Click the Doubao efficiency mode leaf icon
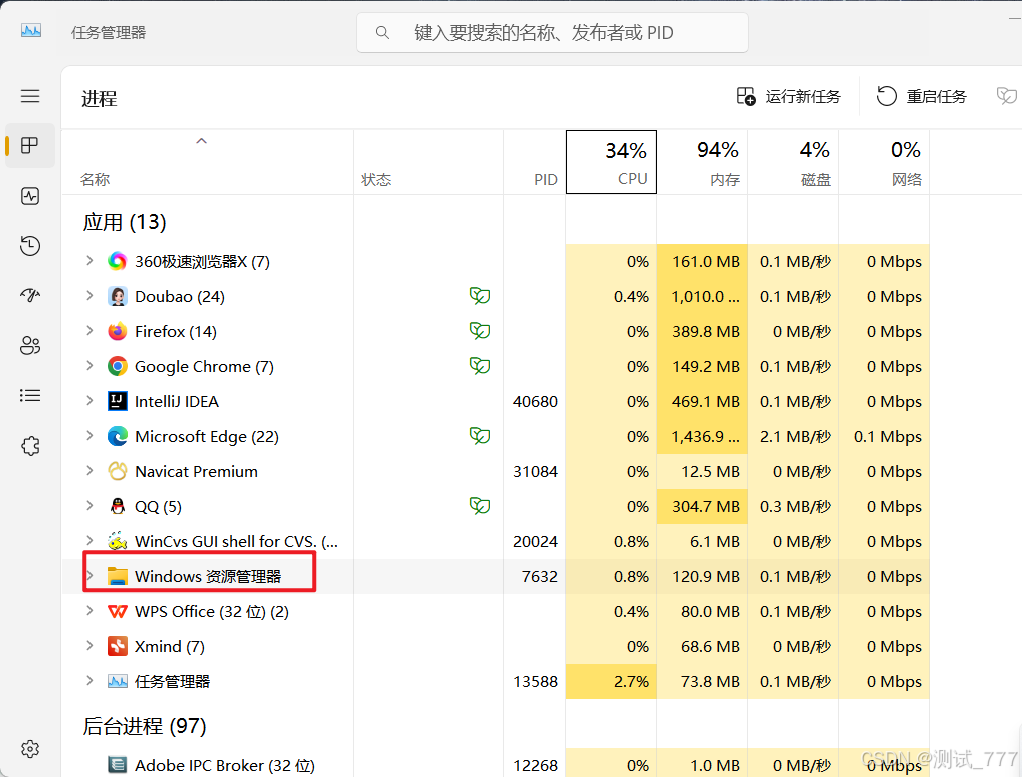 (x=480, y=296)
